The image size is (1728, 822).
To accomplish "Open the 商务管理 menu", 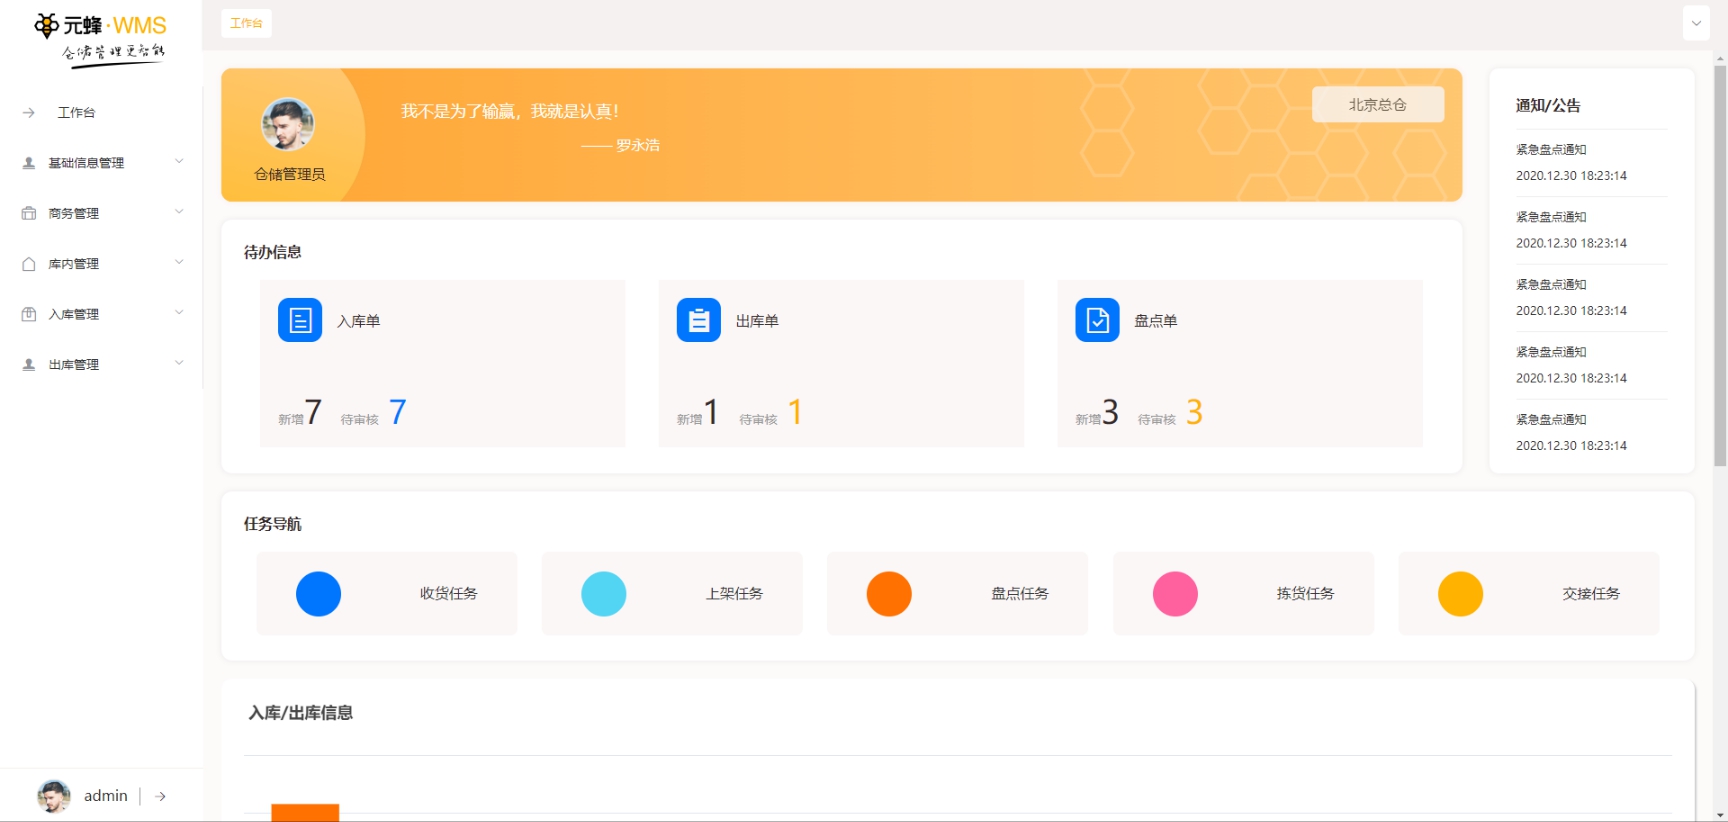I will (74, 214).
